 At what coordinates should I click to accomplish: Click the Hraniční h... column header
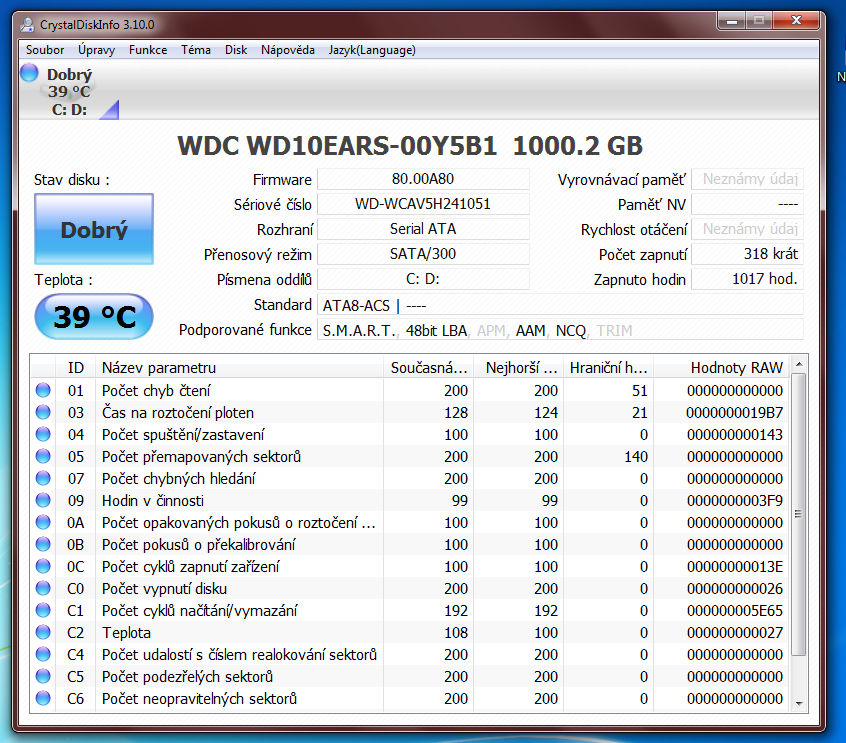[x=609, y=368]
